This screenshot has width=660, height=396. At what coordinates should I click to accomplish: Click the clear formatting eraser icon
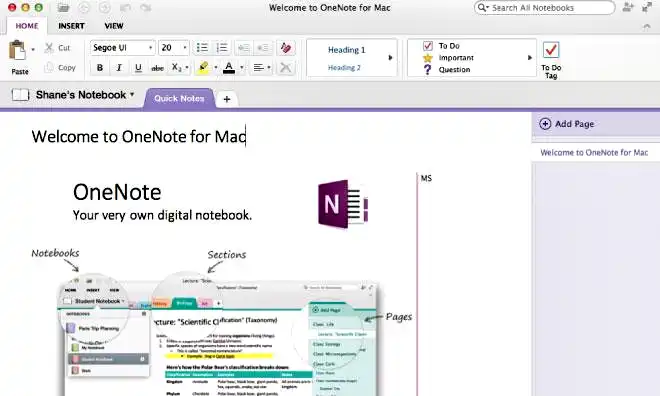tap(286, 48)
